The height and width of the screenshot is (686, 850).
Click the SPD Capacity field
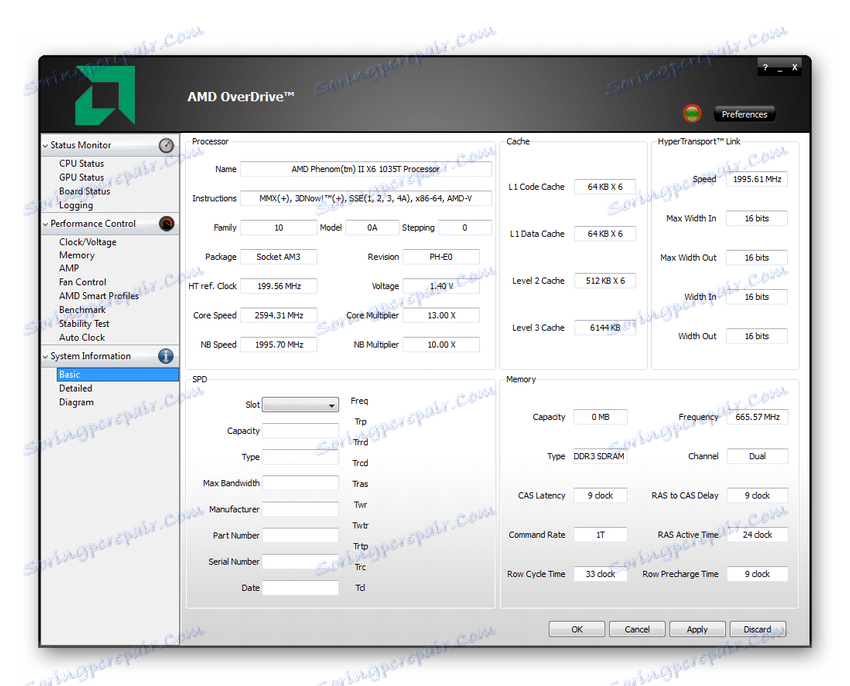click(x=300, y=431)
